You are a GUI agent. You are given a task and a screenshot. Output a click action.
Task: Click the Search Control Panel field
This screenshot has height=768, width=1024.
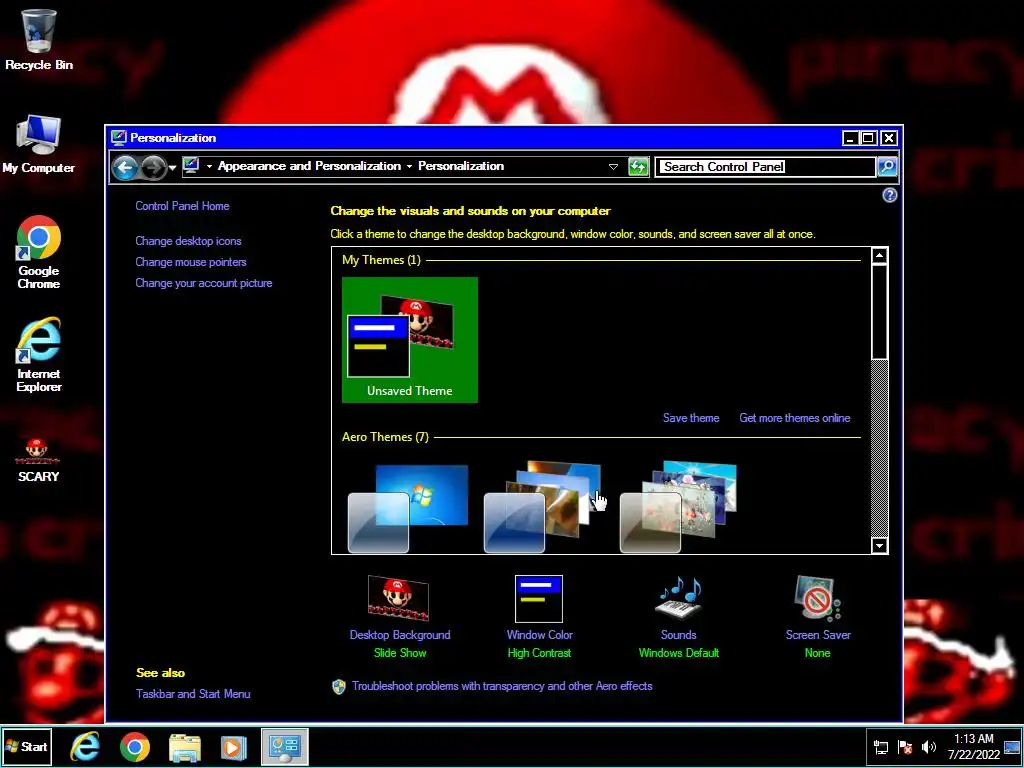[765, 167]
